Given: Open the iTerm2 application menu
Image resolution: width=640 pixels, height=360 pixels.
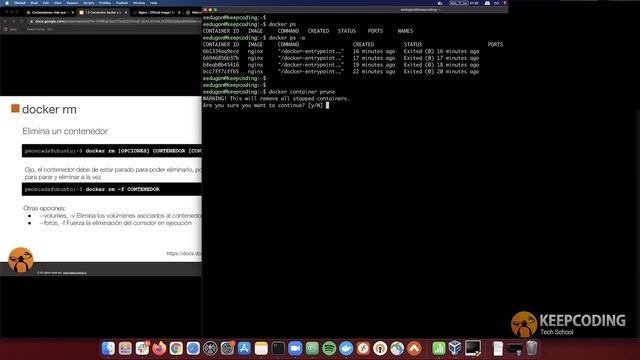Looking at the screenshot, I should coord(20,3).
